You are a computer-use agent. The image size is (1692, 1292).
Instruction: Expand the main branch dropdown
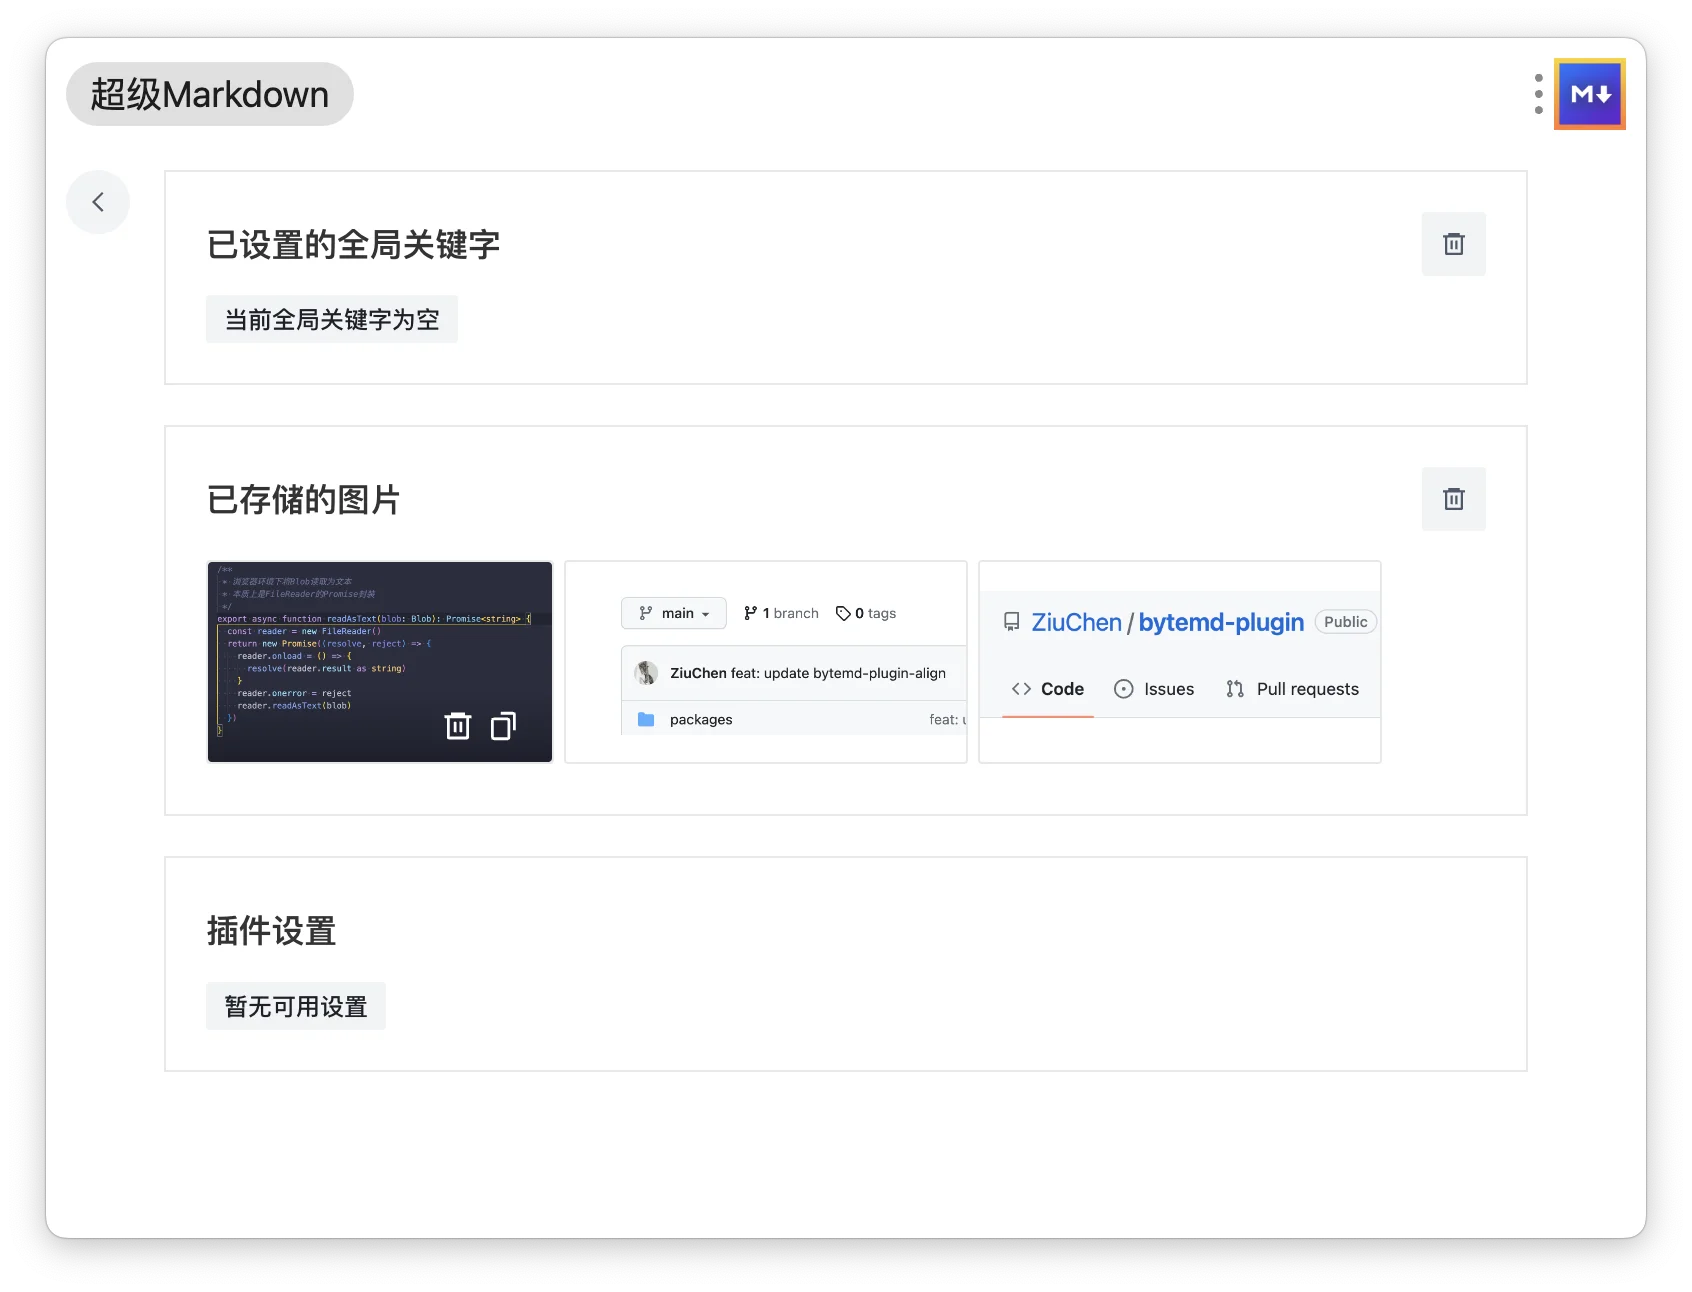[674, 613]
